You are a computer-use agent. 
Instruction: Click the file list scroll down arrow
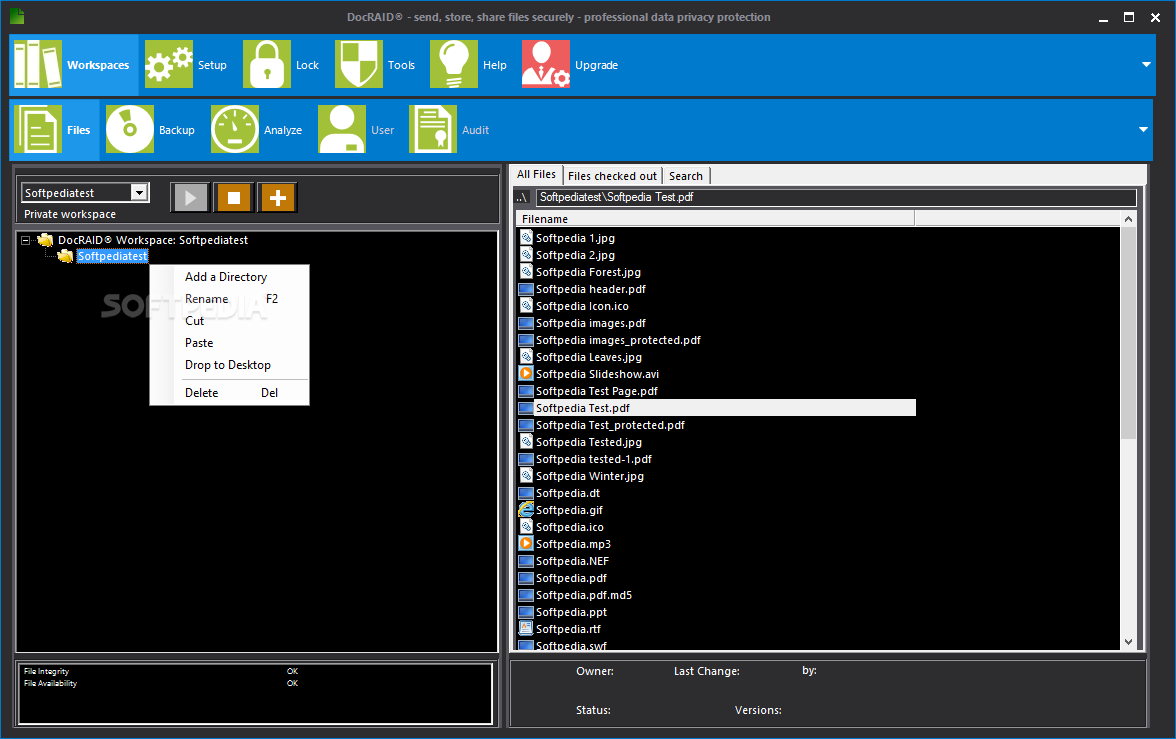click(x=1129, y=641)
